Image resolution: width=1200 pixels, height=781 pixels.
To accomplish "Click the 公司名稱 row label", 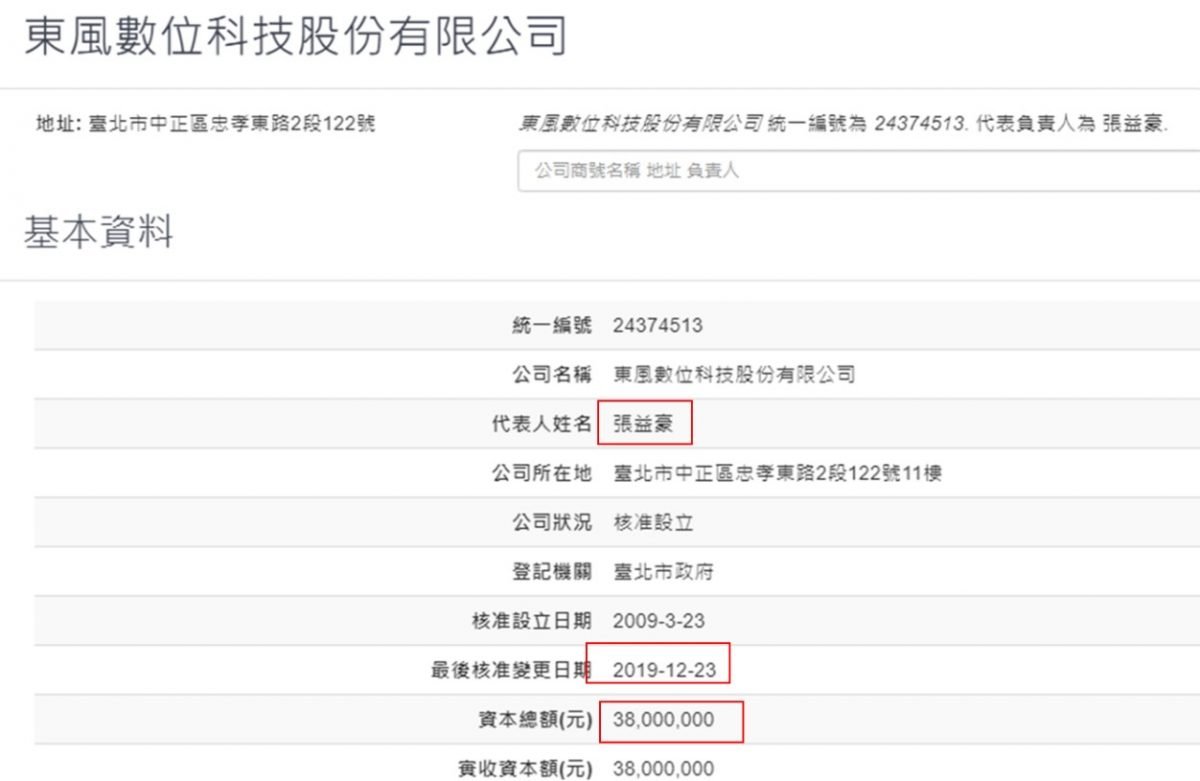I will (x=551, y=375).
